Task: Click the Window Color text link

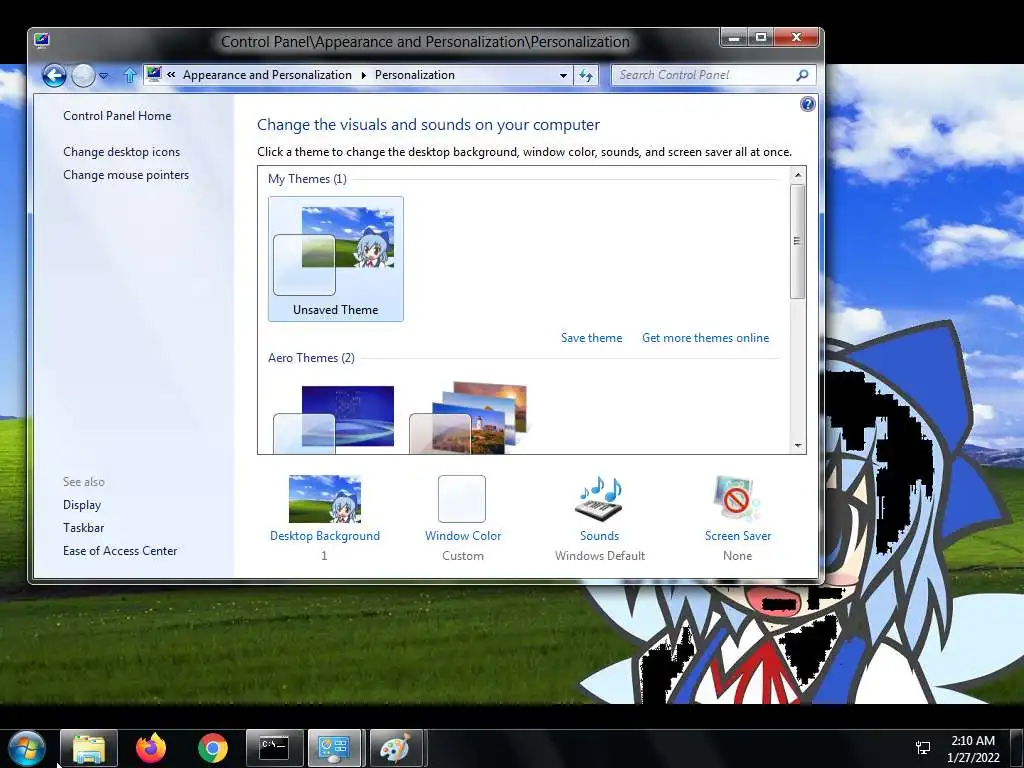Action: coord(463,536)
